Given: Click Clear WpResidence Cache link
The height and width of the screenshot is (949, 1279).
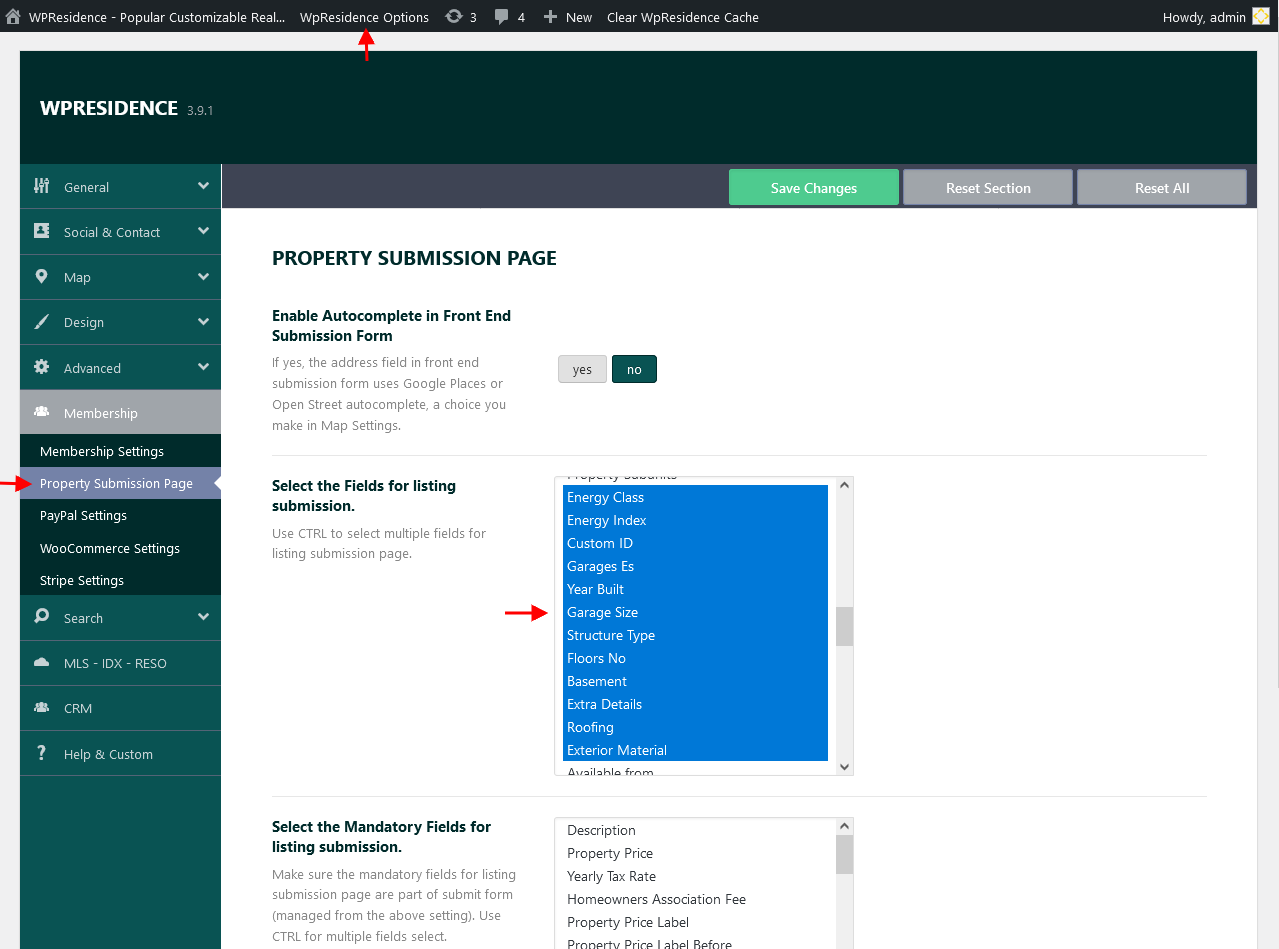Looking at the screenshot, I should [683, 17].
